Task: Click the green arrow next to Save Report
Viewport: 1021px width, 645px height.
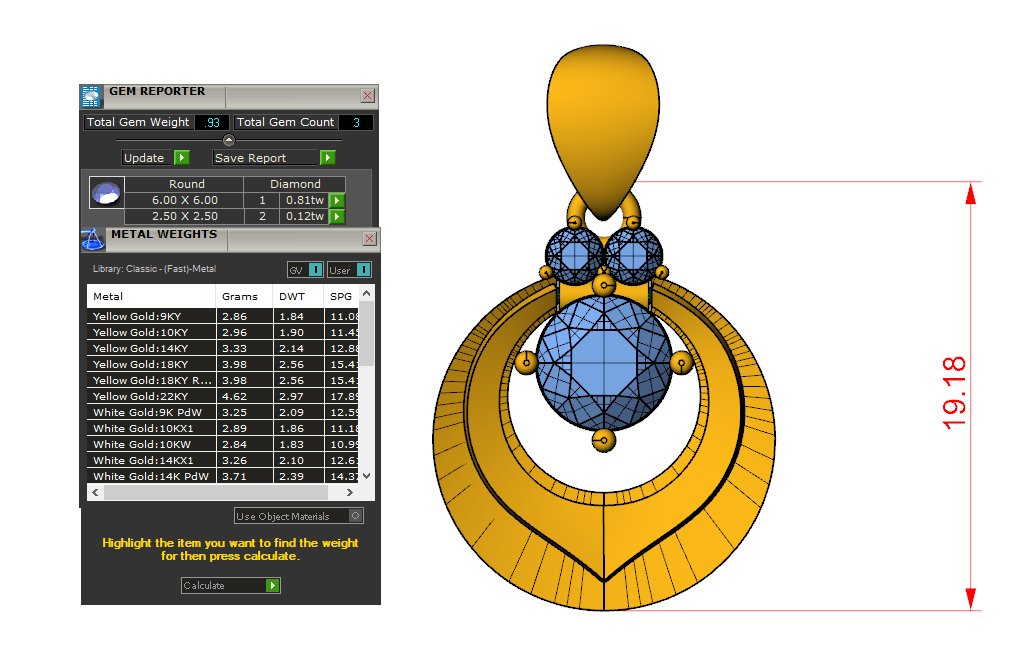Action: (x=328, y=158)
